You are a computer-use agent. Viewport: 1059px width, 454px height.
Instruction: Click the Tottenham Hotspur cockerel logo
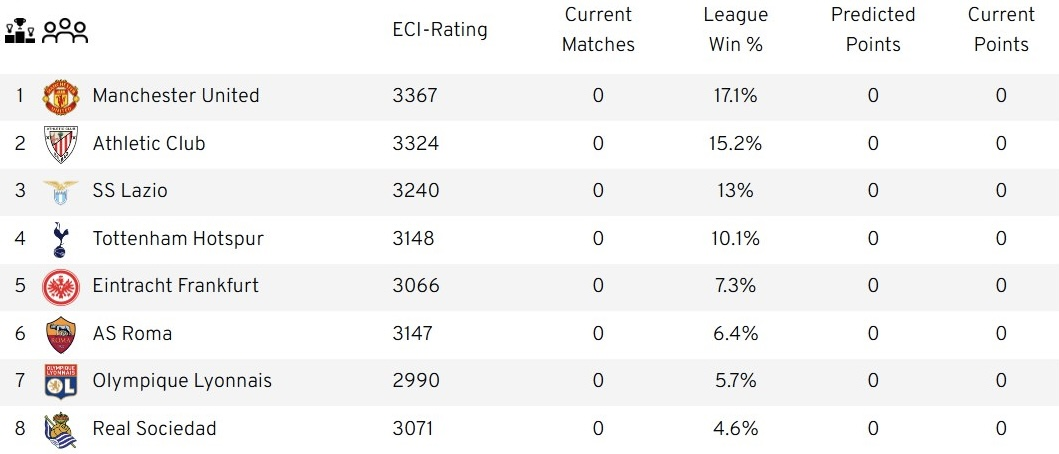pos(60,239)
